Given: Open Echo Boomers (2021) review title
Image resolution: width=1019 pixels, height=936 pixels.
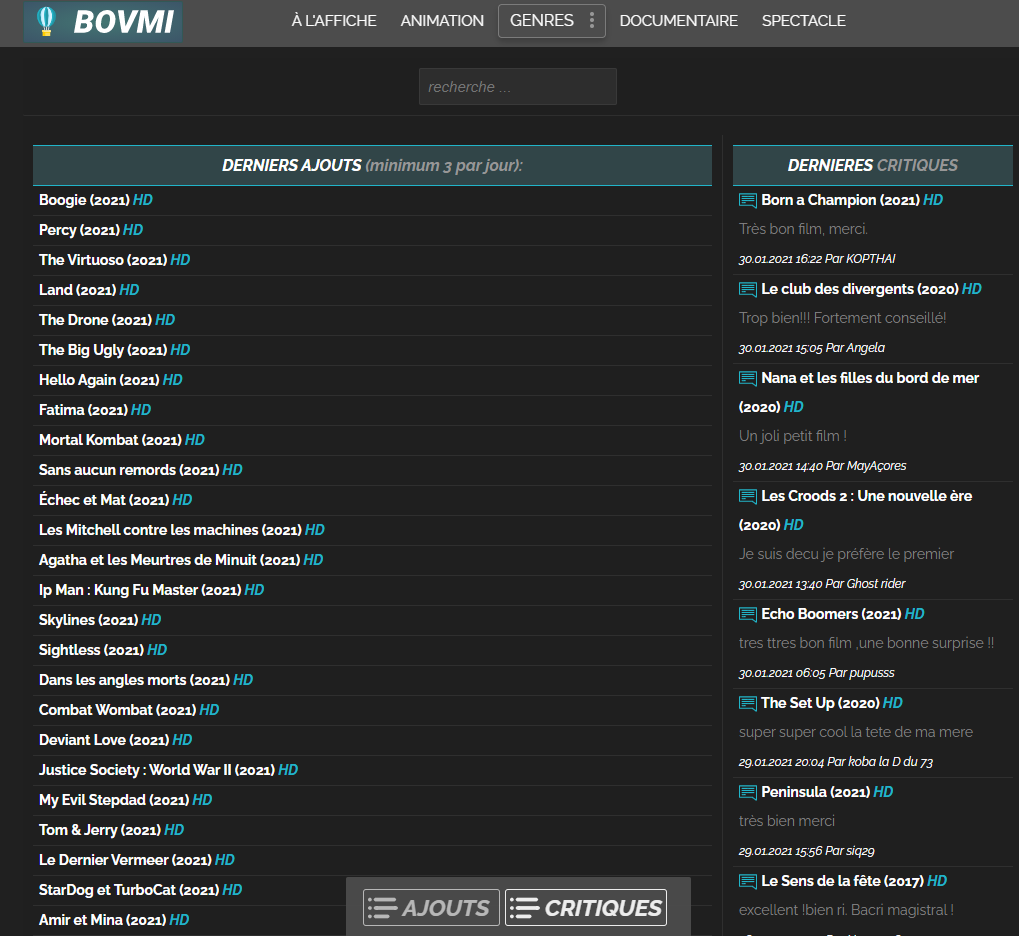Looking at the screenshot, I should point(843,614).
